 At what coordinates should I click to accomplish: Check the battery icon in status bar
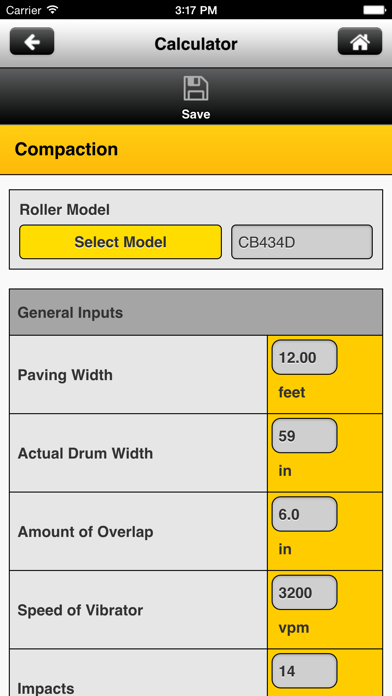coord(374,10)
